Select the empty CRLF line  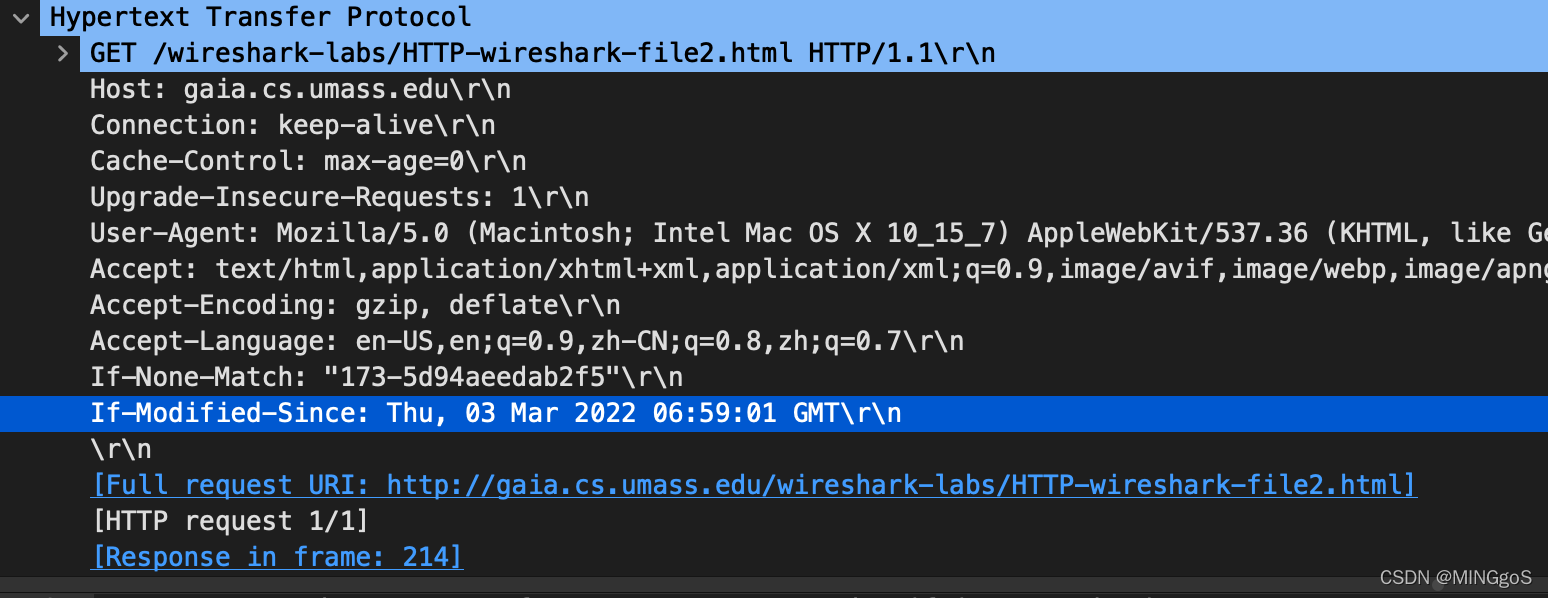(x=120, y=448)
